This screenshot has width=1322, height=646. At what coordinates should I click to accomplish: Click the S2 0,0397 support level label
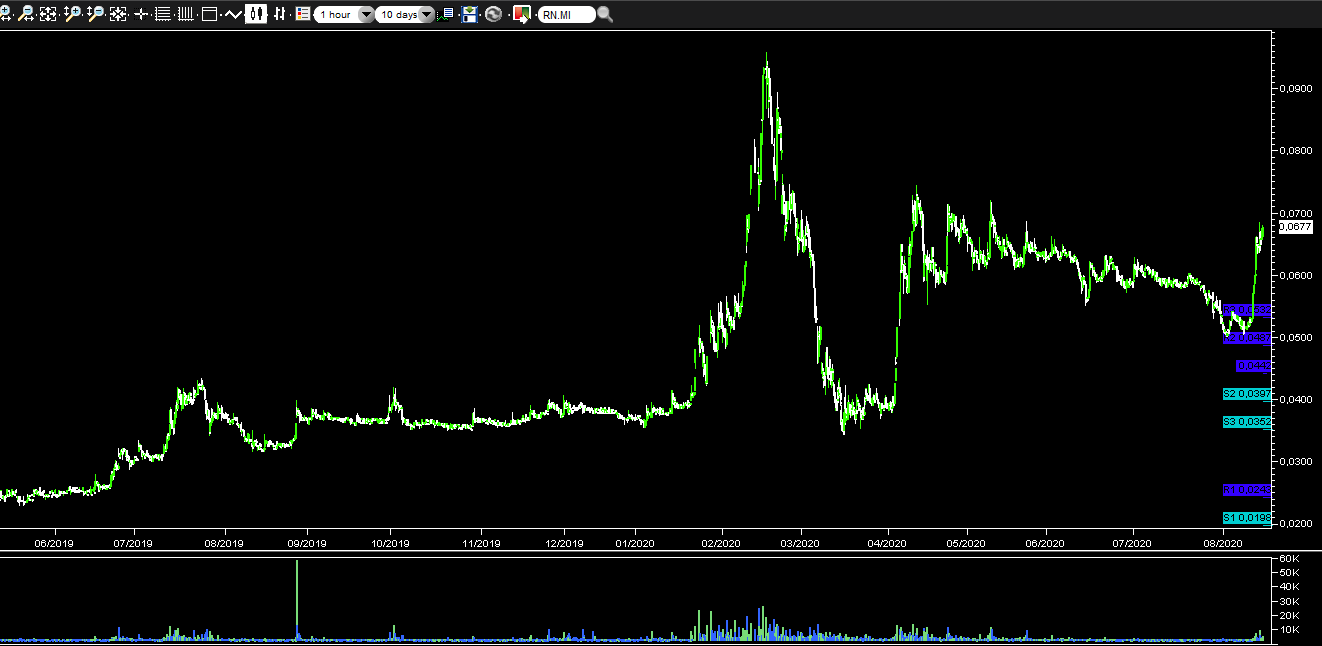[x=1246, y=394]
